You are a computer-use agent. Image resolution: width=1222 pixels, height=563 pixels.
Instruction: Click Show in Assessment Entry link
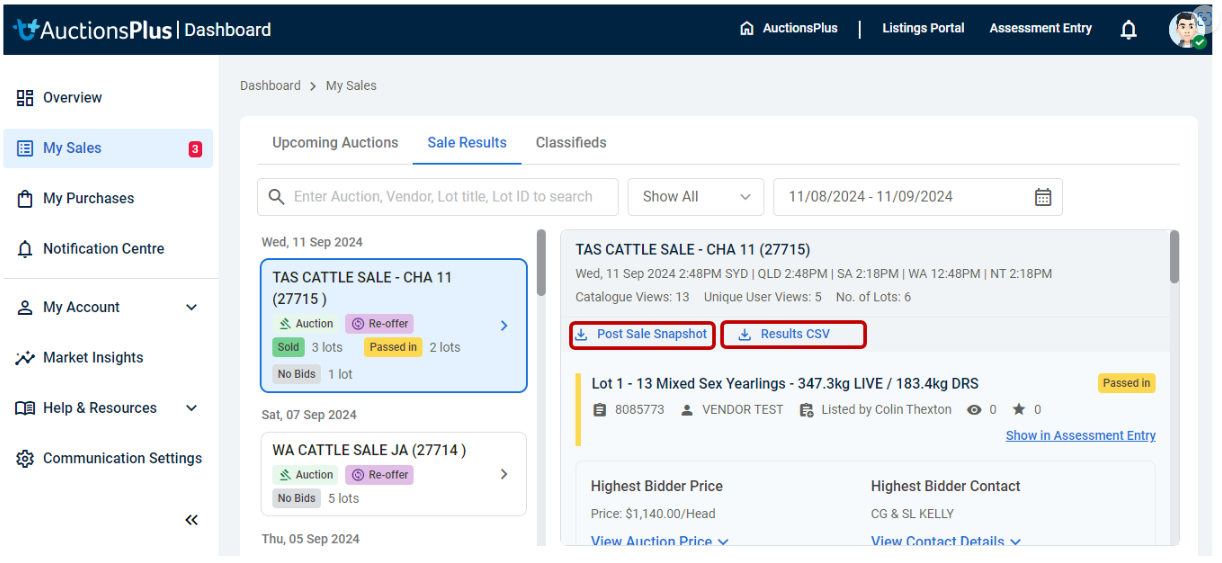(1081, 436)
